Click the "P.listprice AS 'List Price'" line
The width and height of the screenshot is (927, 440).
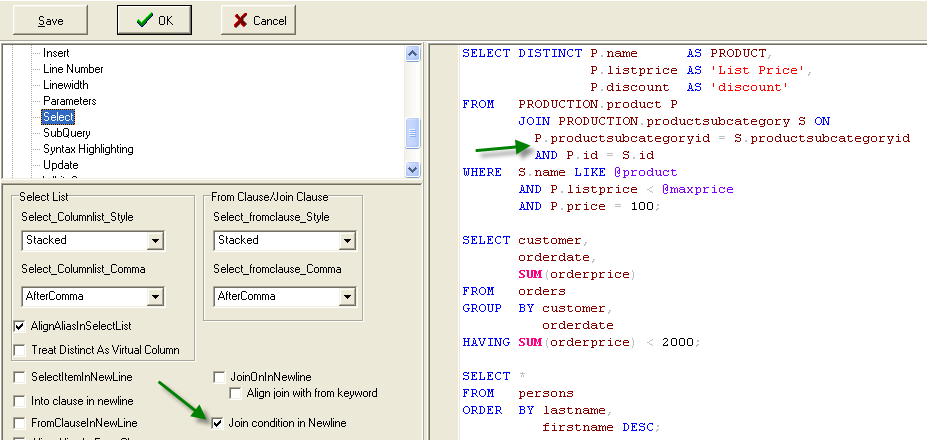(x=702, y=70)
